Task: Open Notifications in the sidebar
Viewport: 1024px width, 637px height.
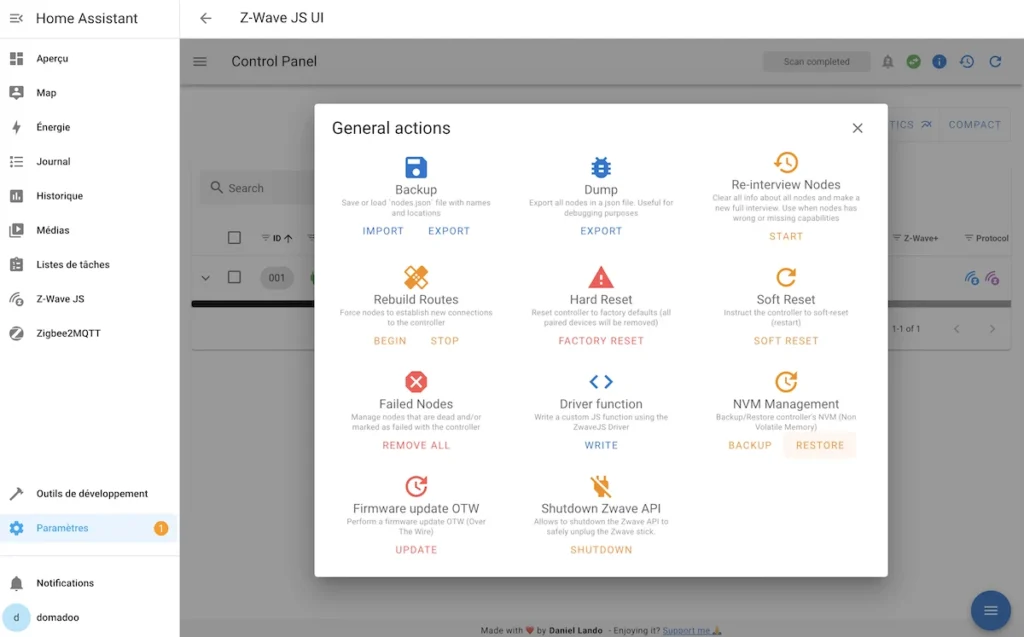Action: coord(89,583)
